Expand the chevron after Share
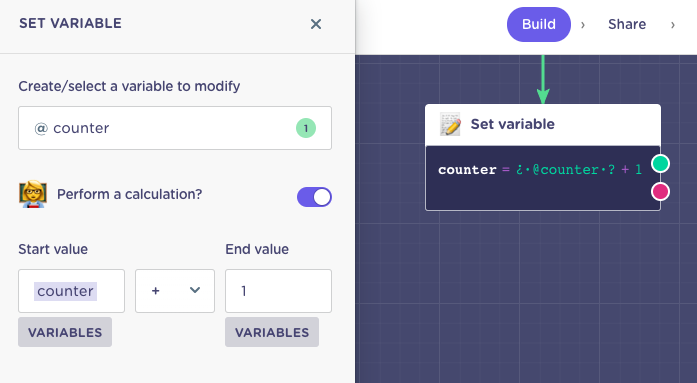The height and width of the screenshot is (383, 697). click(x=673, y=25)
